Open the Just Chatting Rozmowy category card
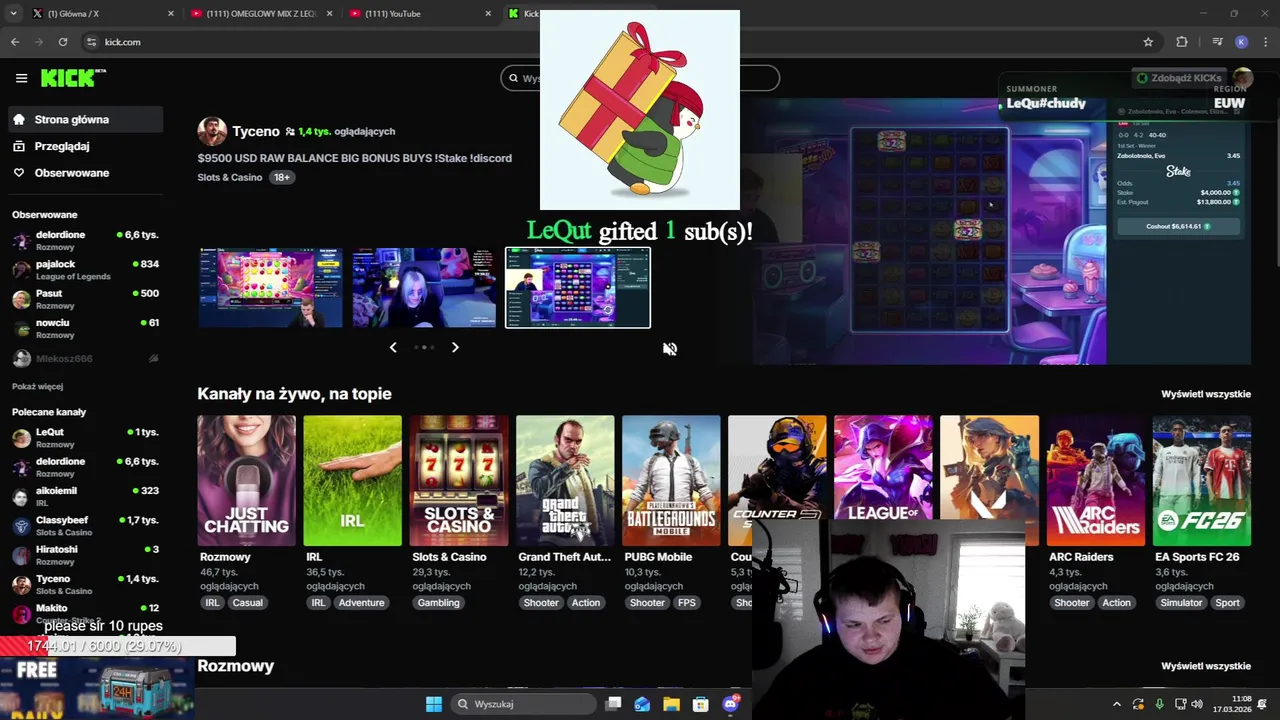The image size is (1280, 720). (246, 480)
